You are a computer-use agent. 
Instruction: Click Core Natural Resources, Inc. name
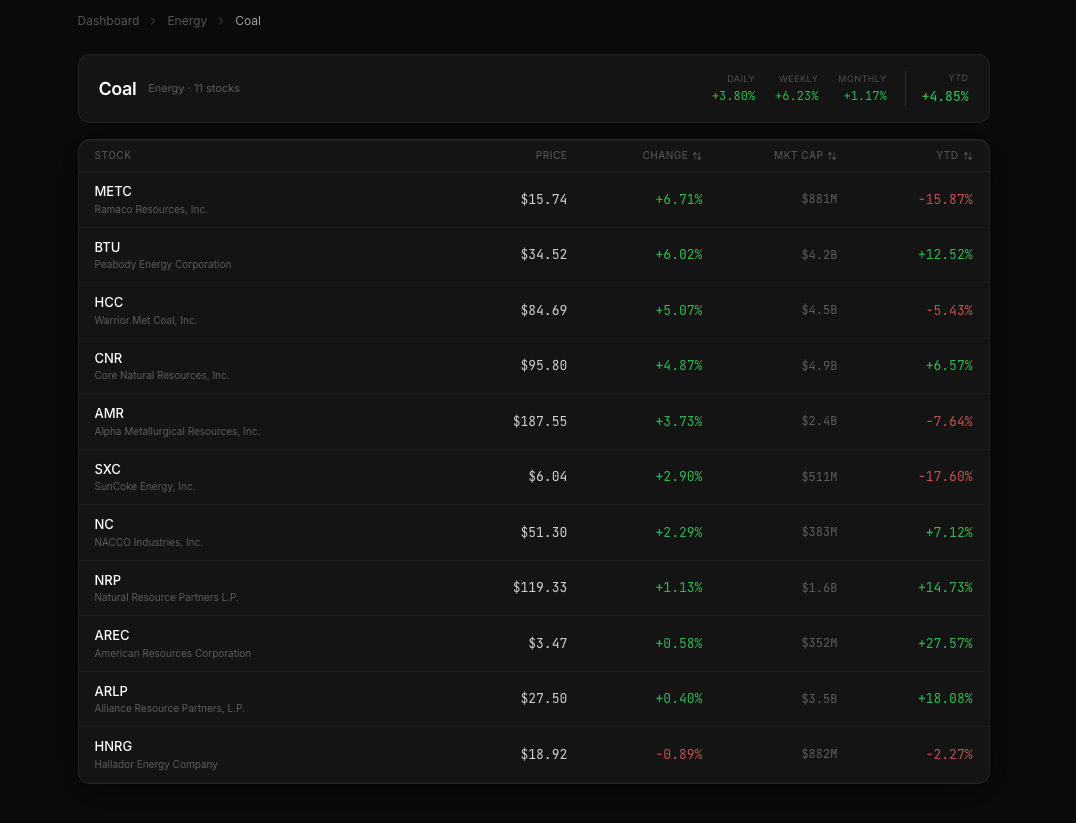[x=162, y=375]
